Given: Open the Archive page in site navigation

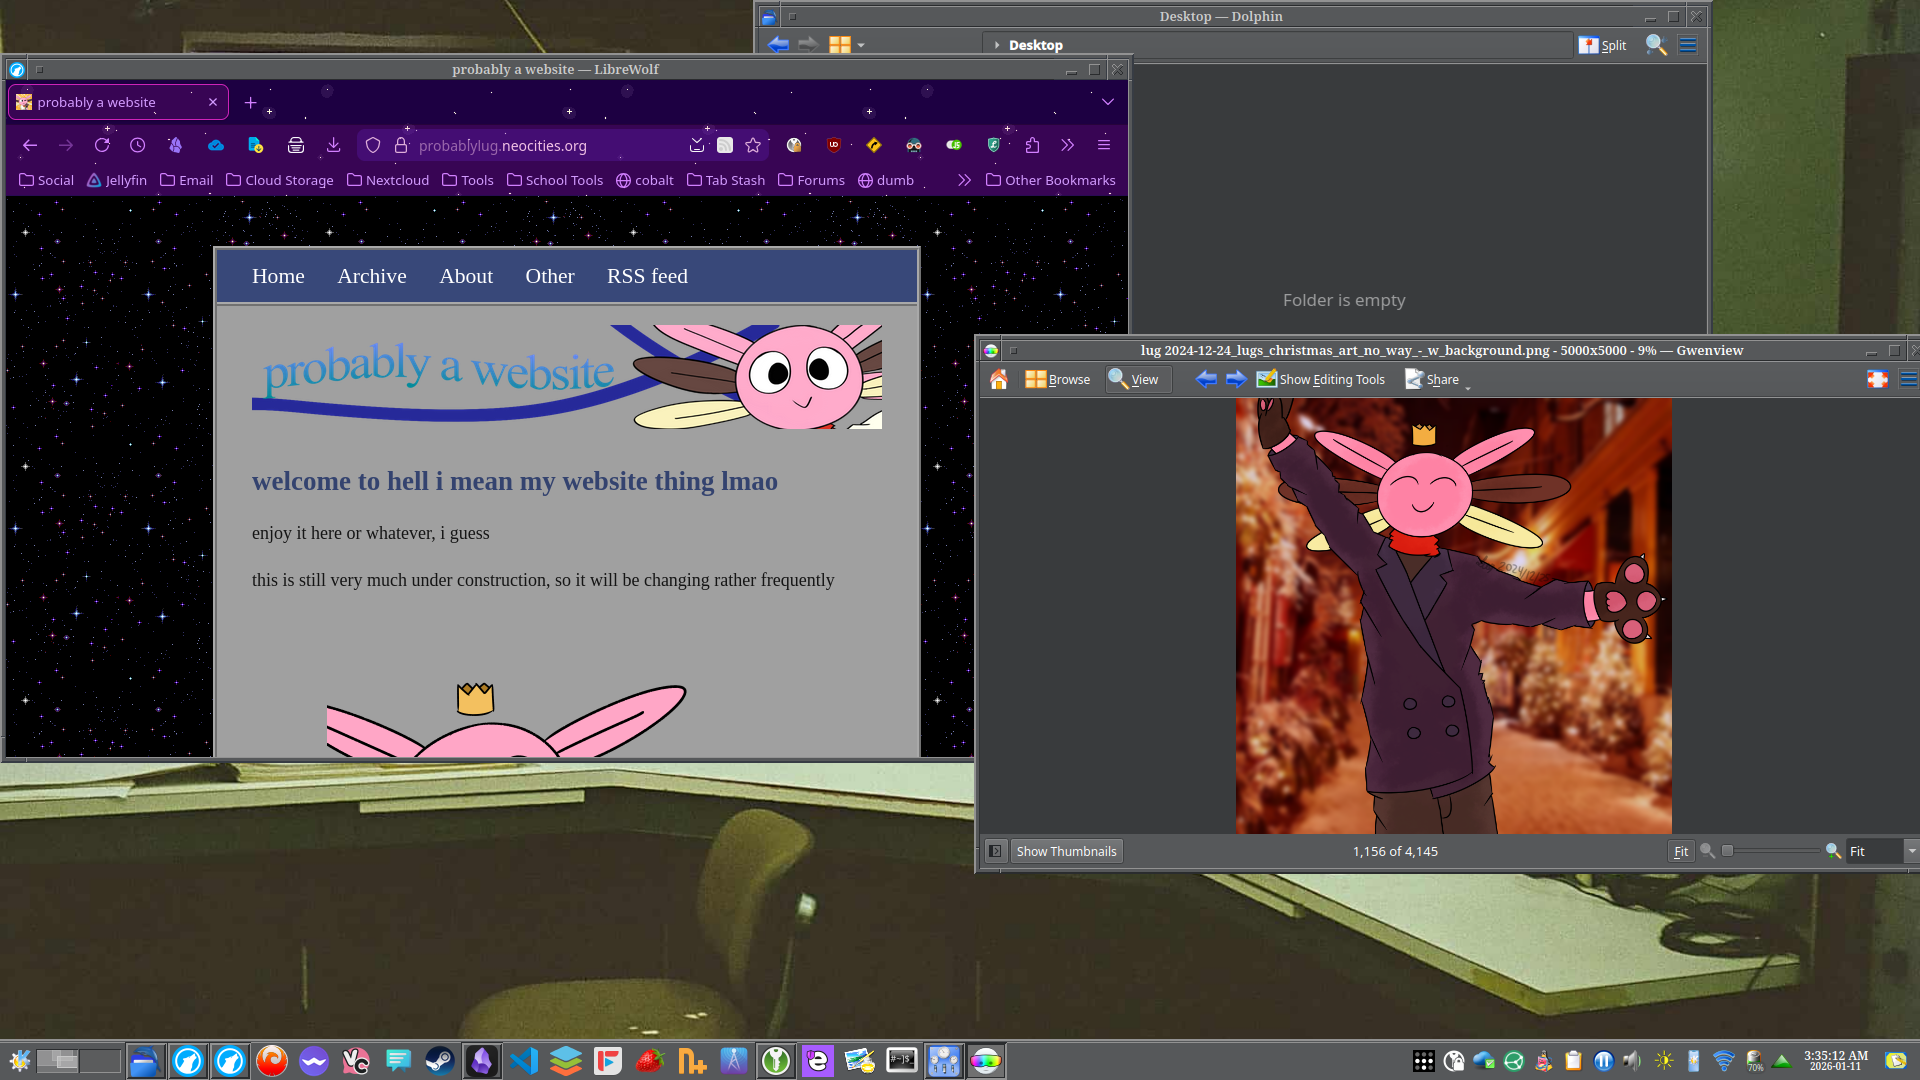Looking at the screenshot, I should (x=371, y=276).
